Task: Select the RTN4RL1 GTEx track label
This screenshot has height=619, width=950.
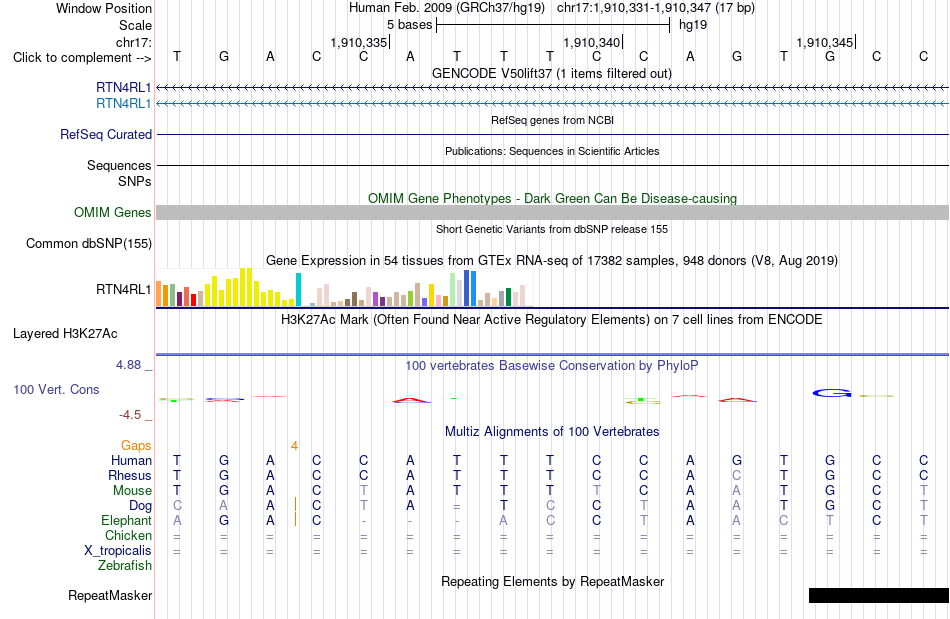Action: 124,290
